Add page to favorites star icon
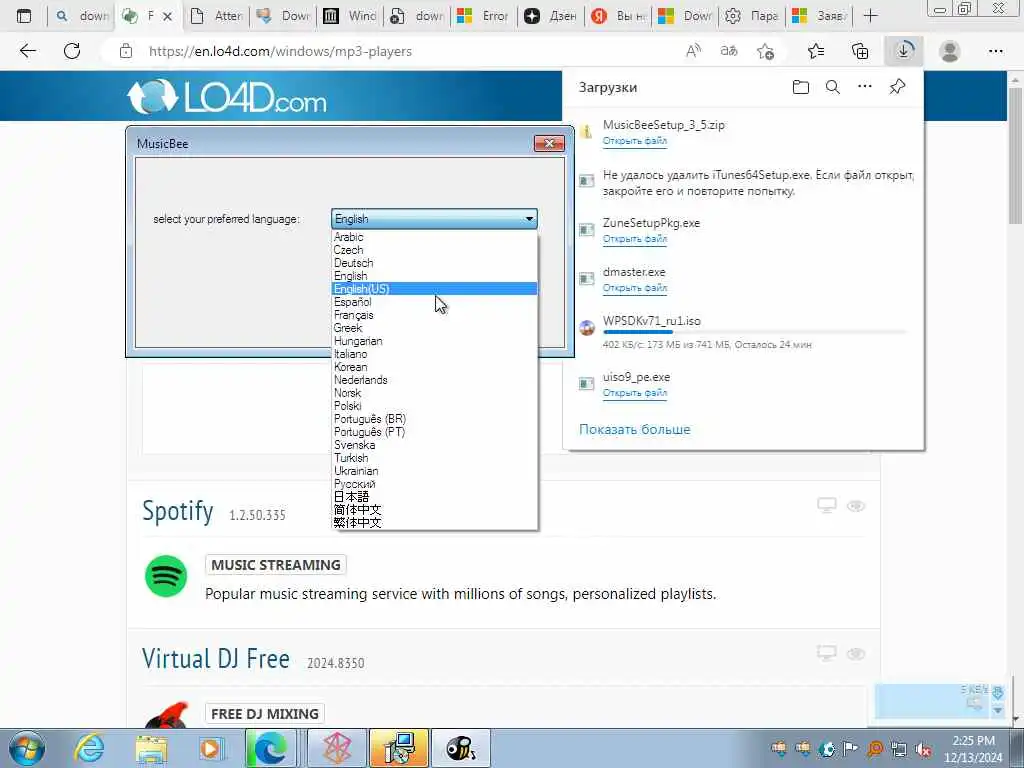Image resolution: width=1024 pixels, height=768 pixels. pos(765,51)
